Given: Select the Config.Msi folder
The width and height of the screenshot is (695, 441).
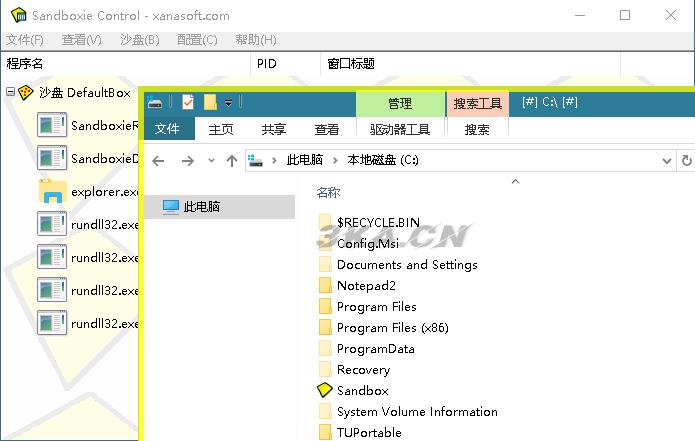Looking at the screenshot, I should (x=367, y=243).
